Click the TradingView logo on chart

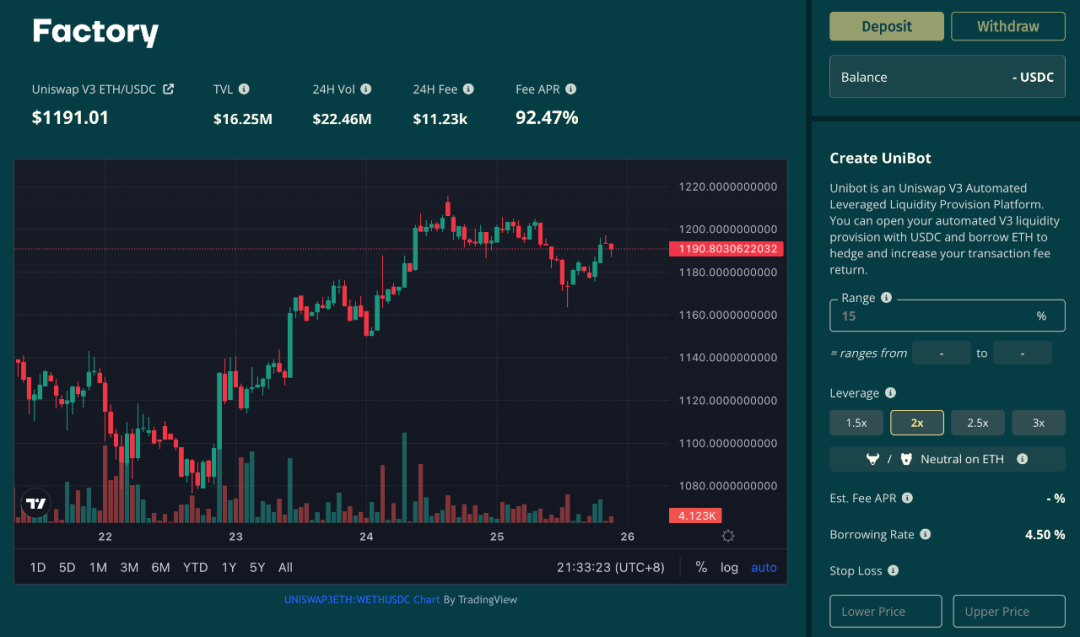[x=35, y=504]
